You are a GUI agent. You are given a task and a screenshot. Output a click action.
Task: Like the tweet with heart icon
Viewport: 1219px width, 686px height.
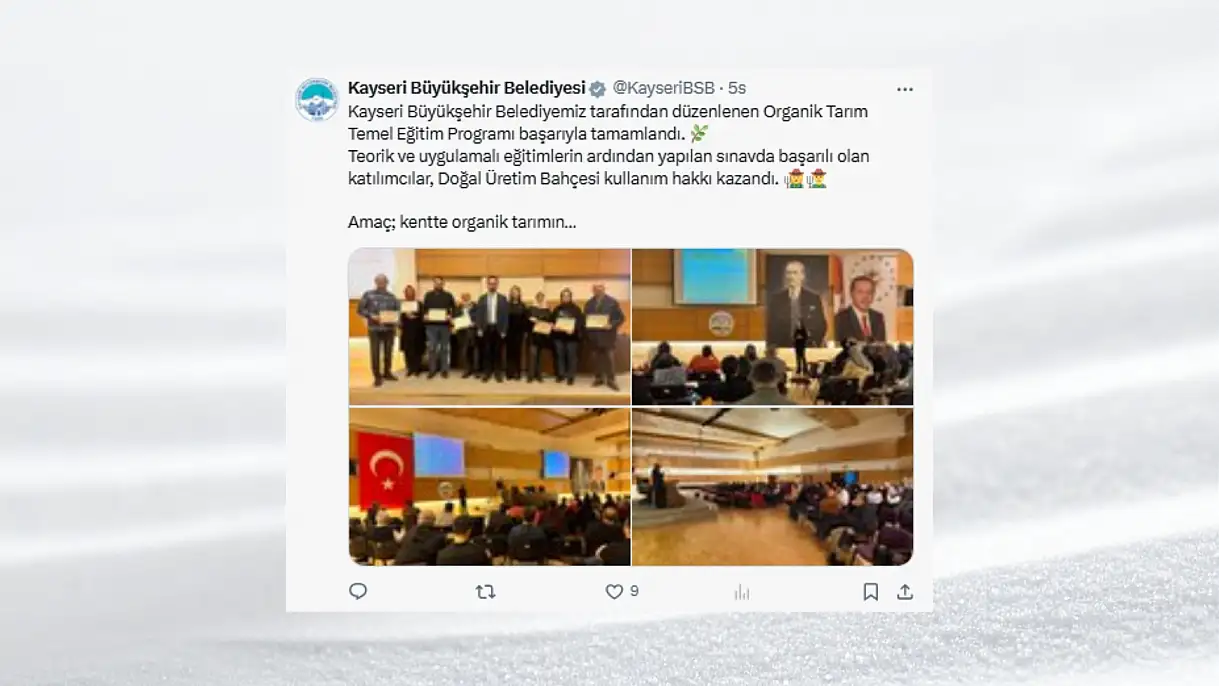tap(614, 592)
